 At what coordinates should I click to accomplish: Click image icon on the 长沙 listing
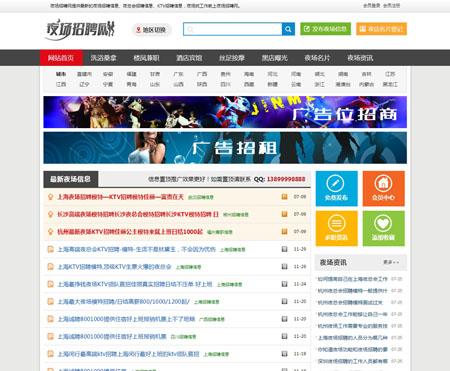284,214
